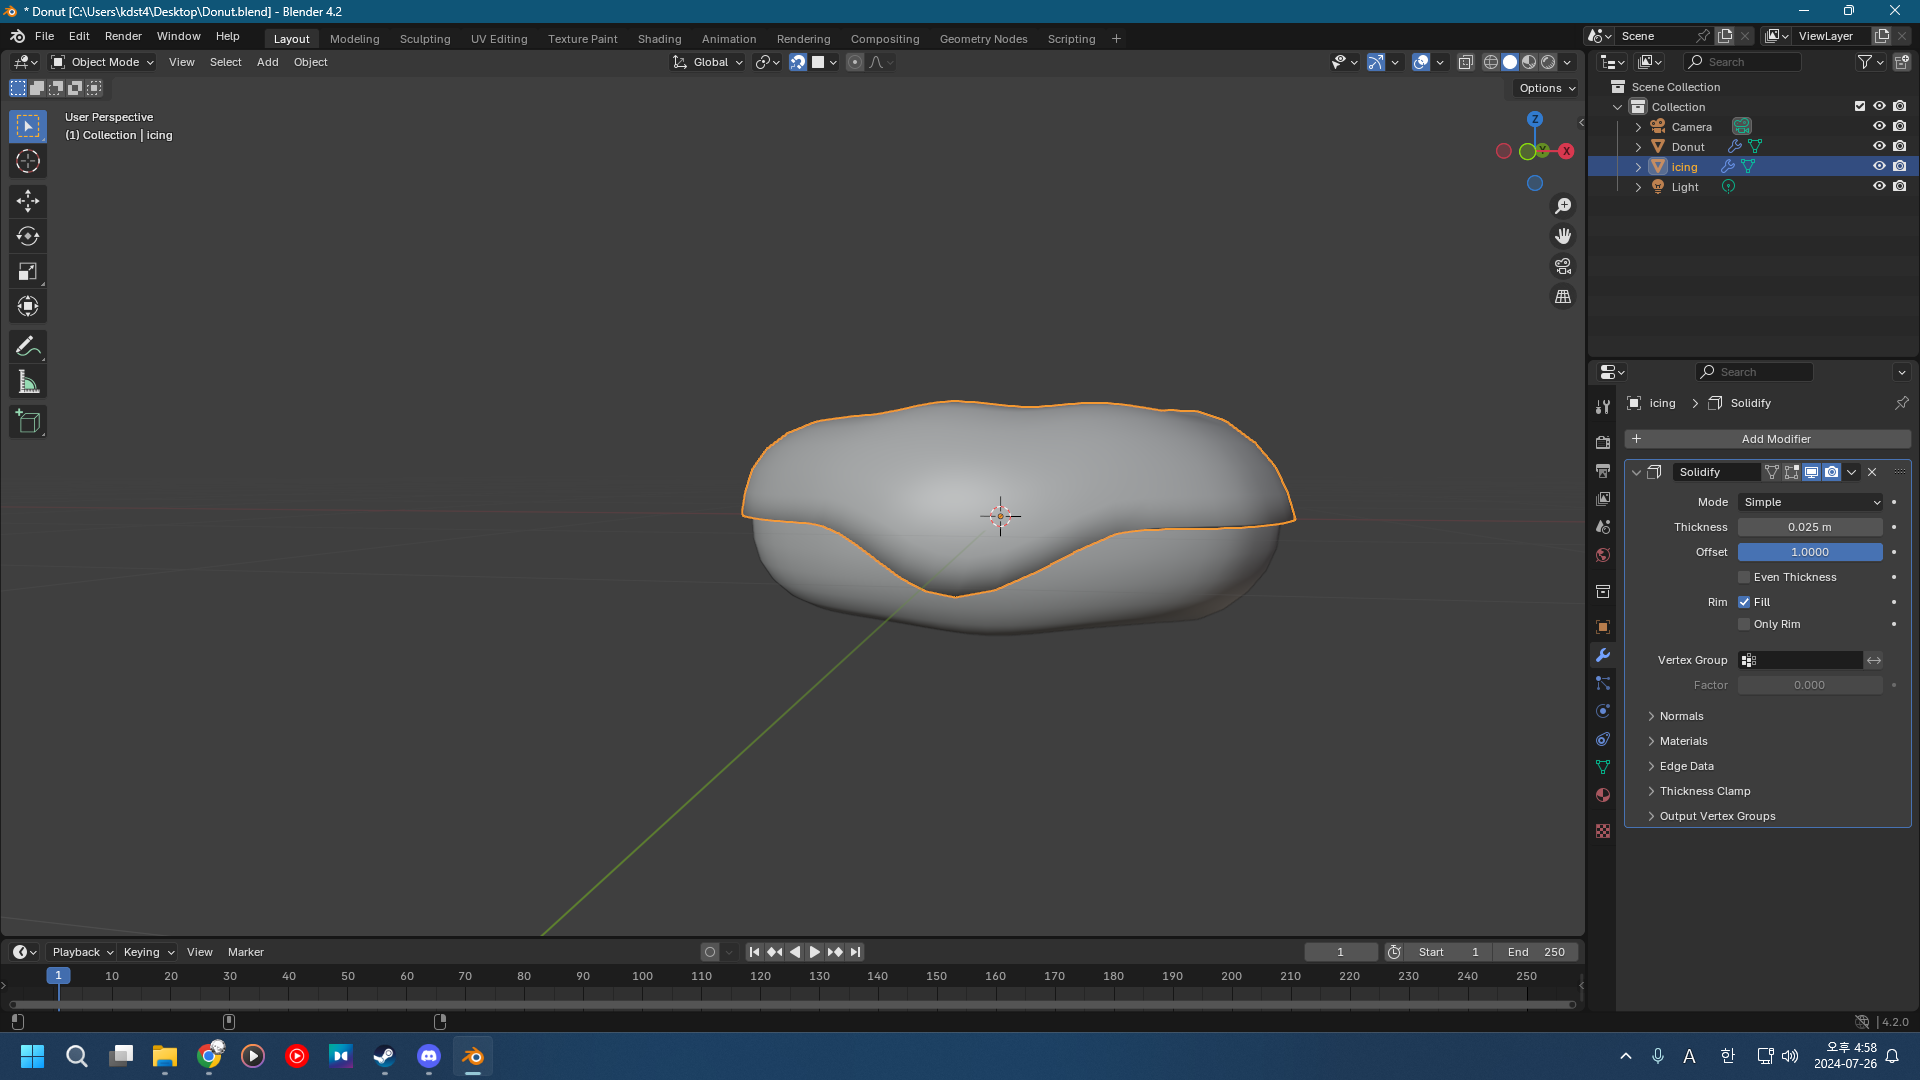Expand Output Vertex Groups subpanel
Viewport: 1920px width, 1080px height.
pos(1716,816)
